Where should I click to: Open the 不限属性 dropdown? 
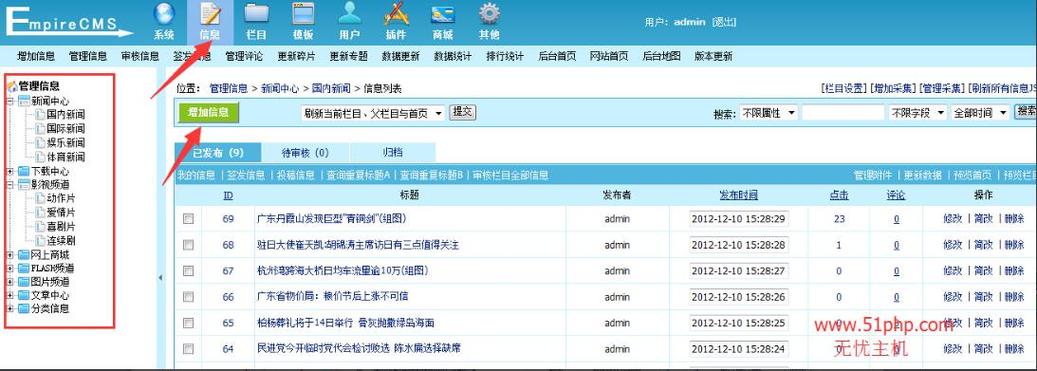point(768,113)
